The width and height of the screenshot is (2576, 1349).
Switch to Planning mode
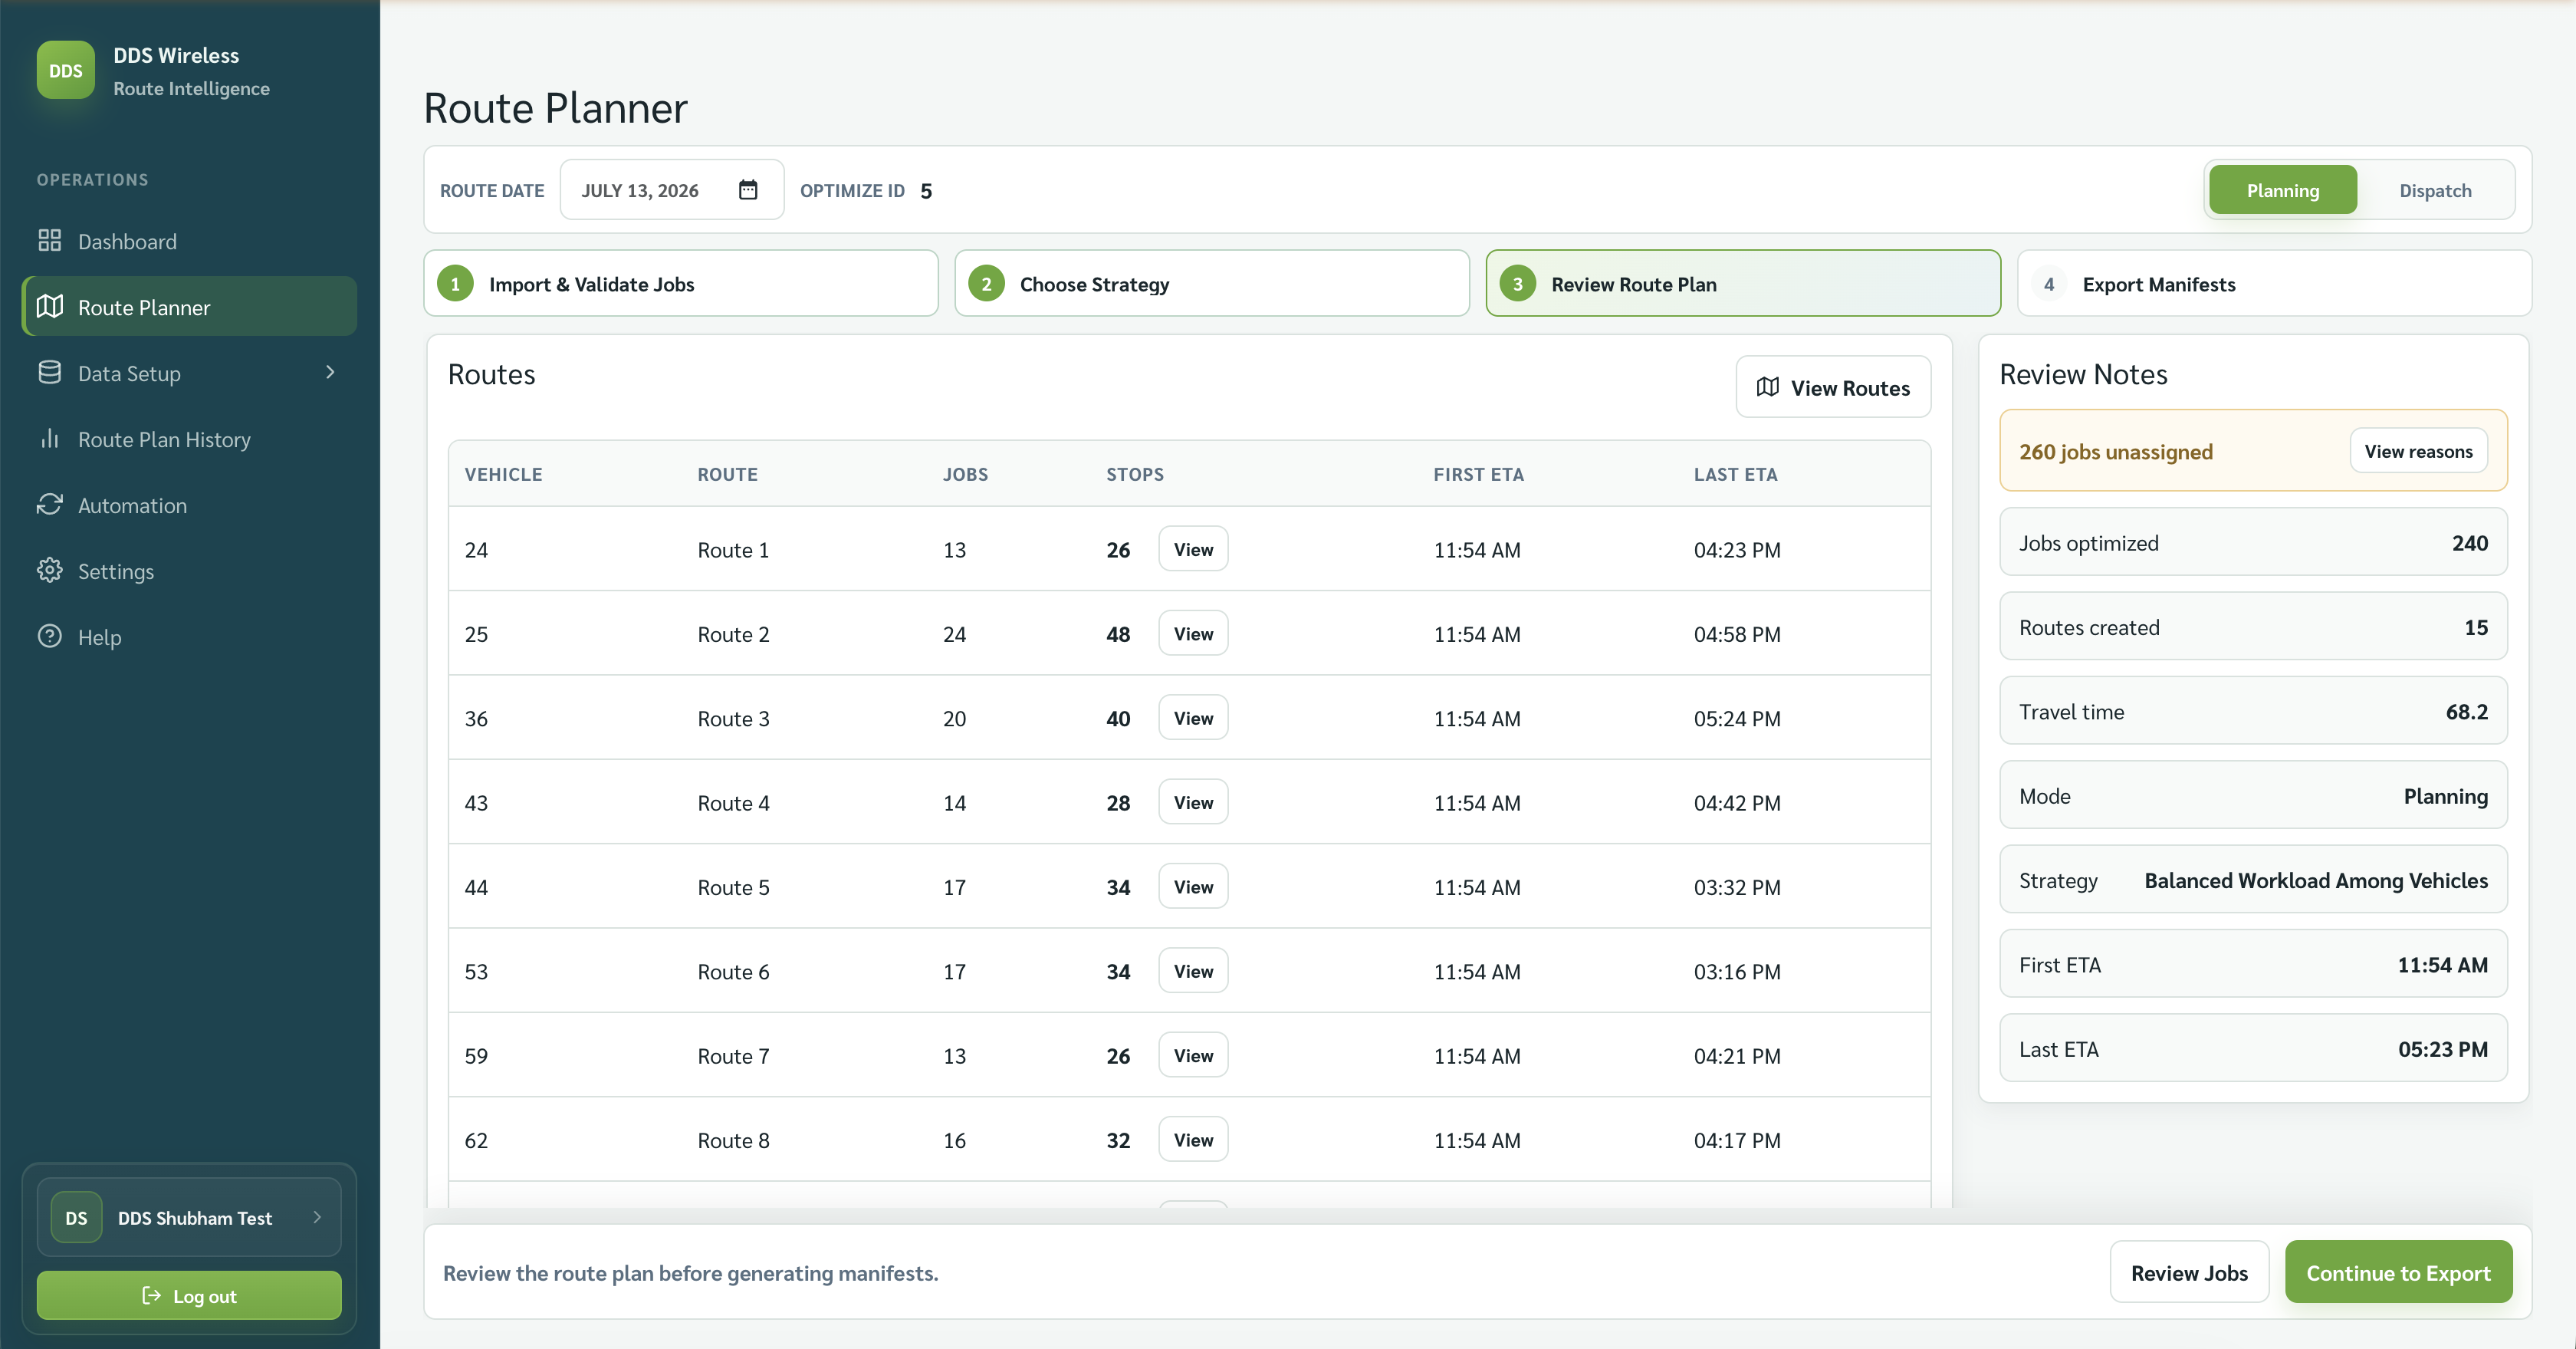click(x=2283, y=190)
